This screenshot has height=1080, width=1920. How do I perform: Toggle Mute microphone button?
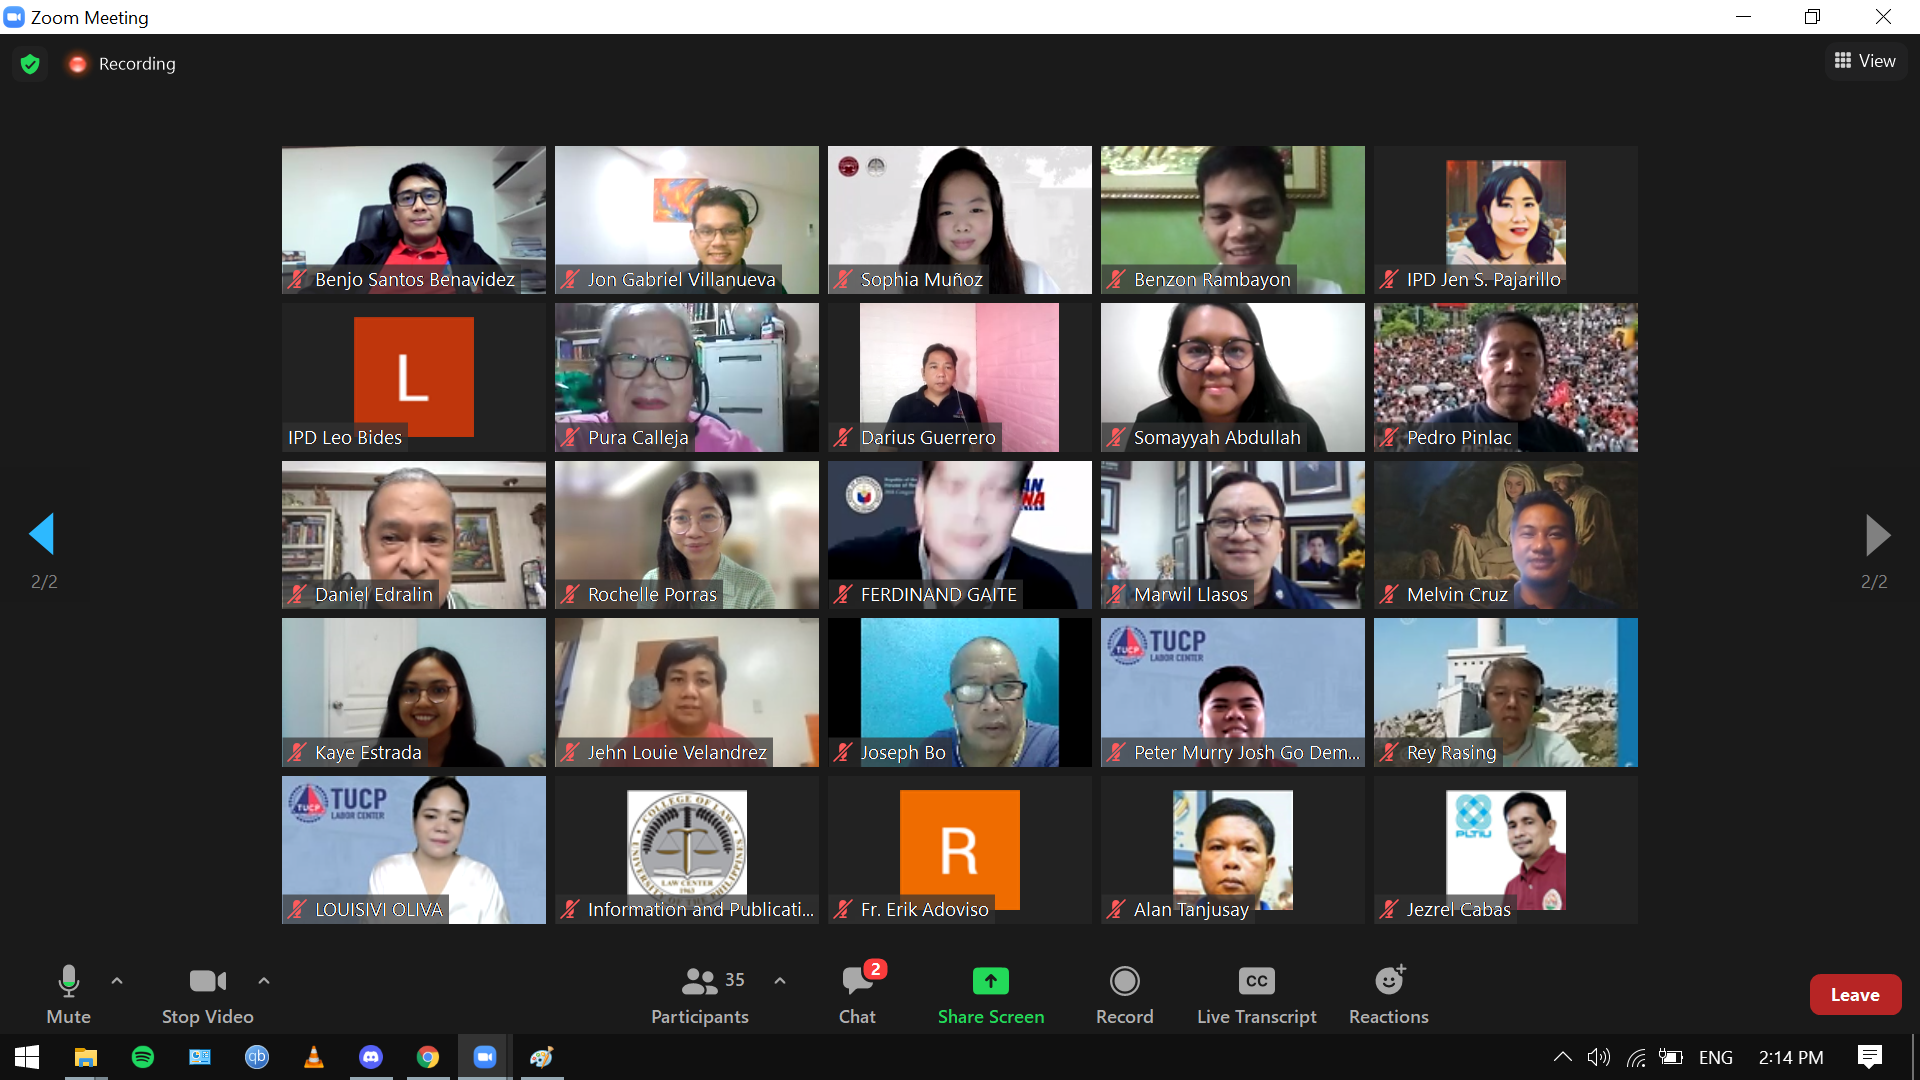(x=68, y=982)
